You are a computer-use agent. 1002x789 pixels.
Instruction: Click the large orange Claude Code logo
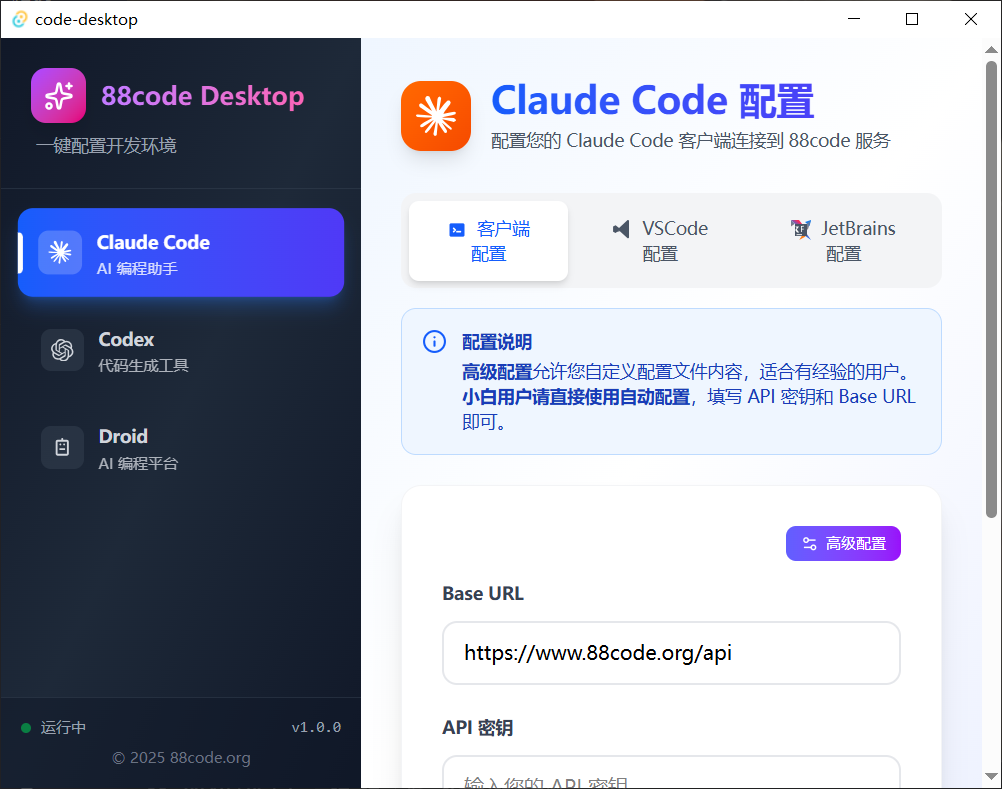point(436,116)
